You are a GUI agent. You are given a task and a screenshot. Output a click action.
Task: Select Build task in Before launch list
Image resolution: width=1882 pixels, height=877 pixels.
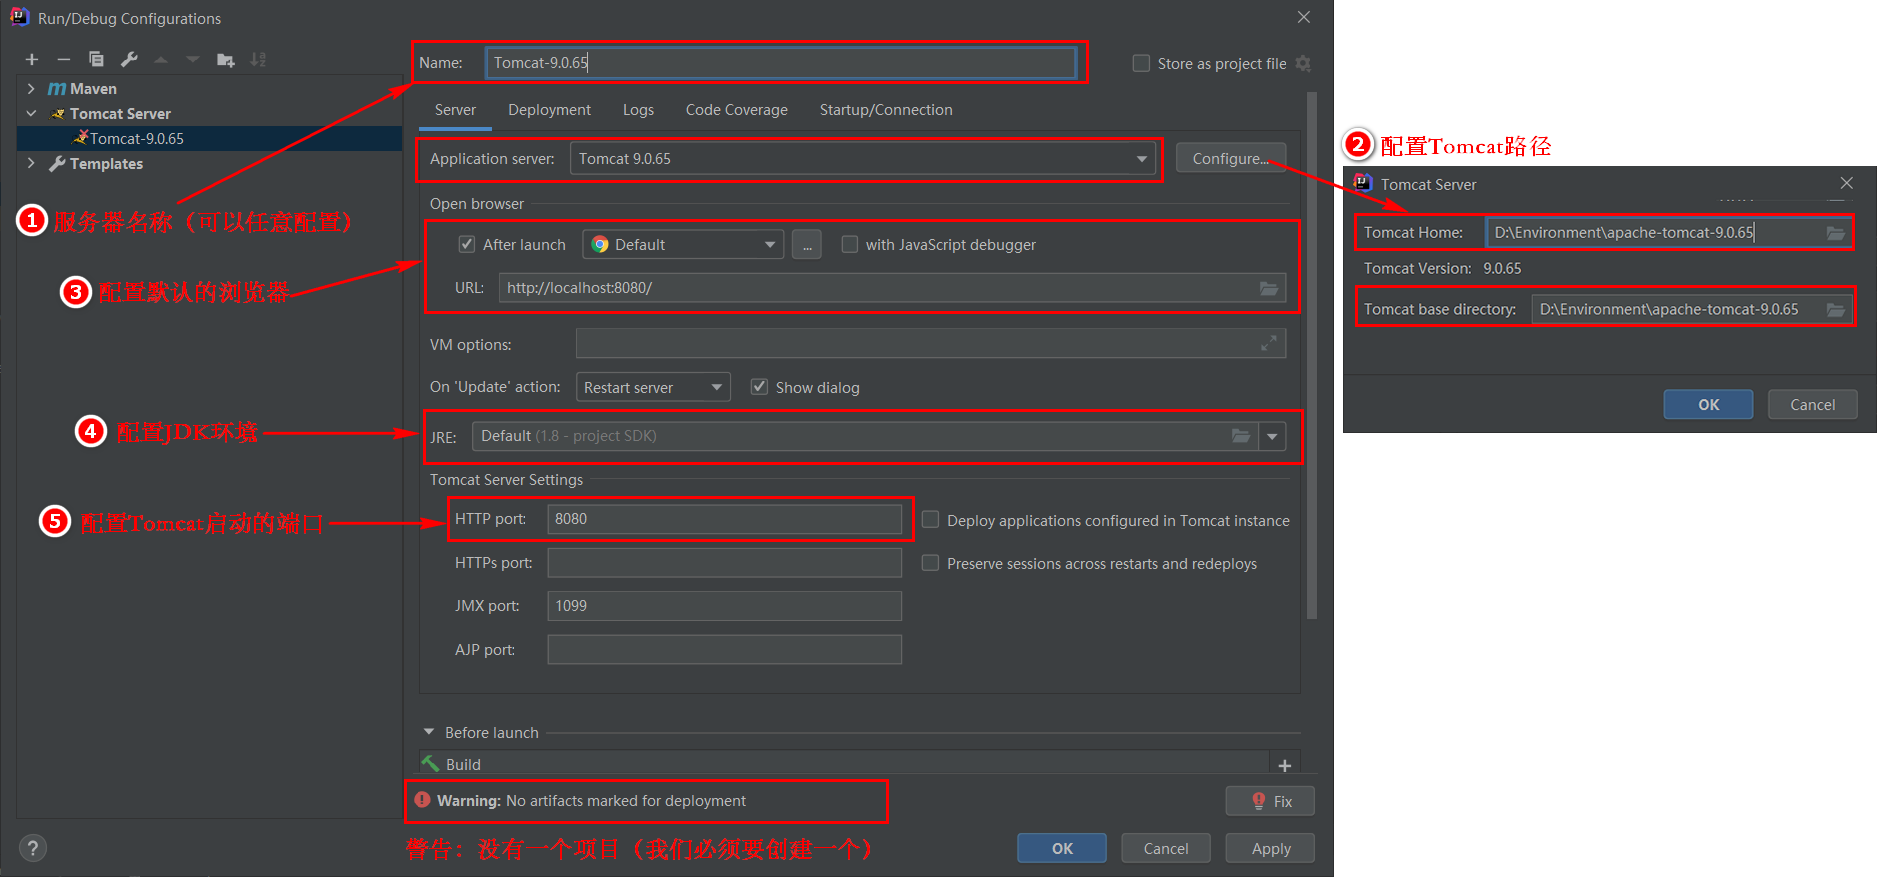point(844,764)
